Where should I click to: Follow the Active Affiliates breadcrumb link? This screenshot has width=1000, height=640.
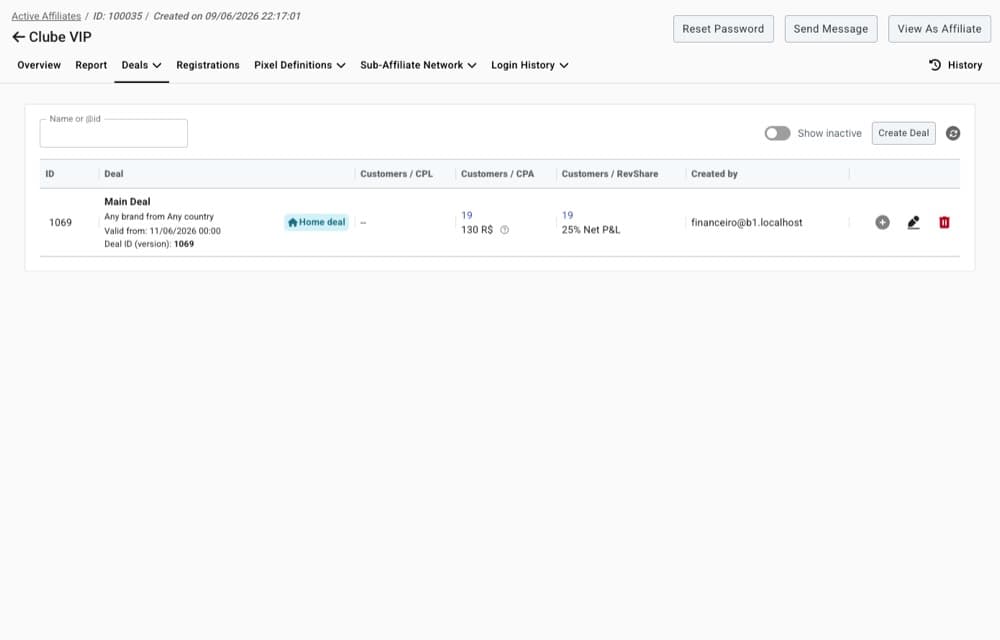tap(46, 16)
